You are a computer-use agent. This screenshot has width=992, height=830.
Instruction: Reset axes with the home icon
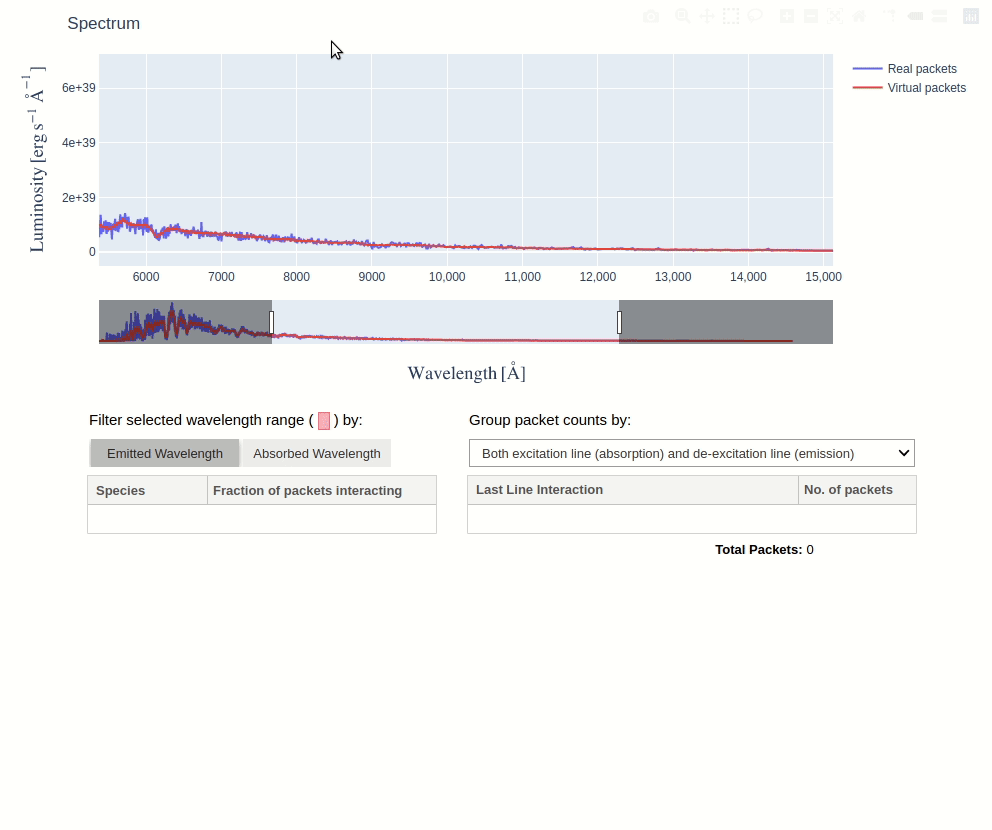pos(859,16)
